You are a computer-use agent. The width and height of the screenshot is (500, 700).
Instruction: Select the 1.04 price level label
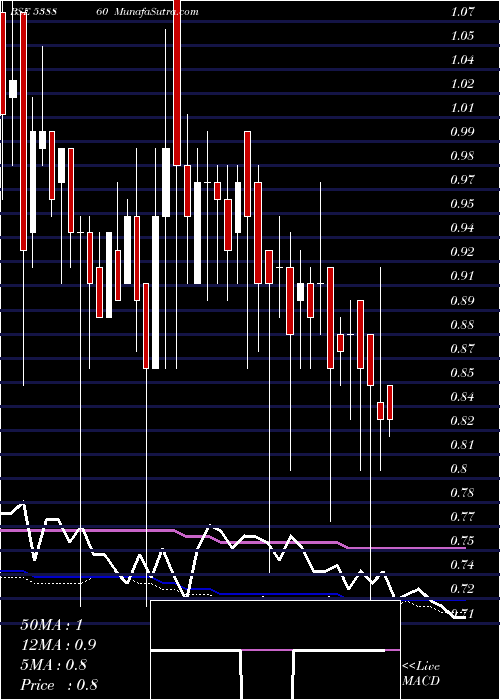point(462,60)
